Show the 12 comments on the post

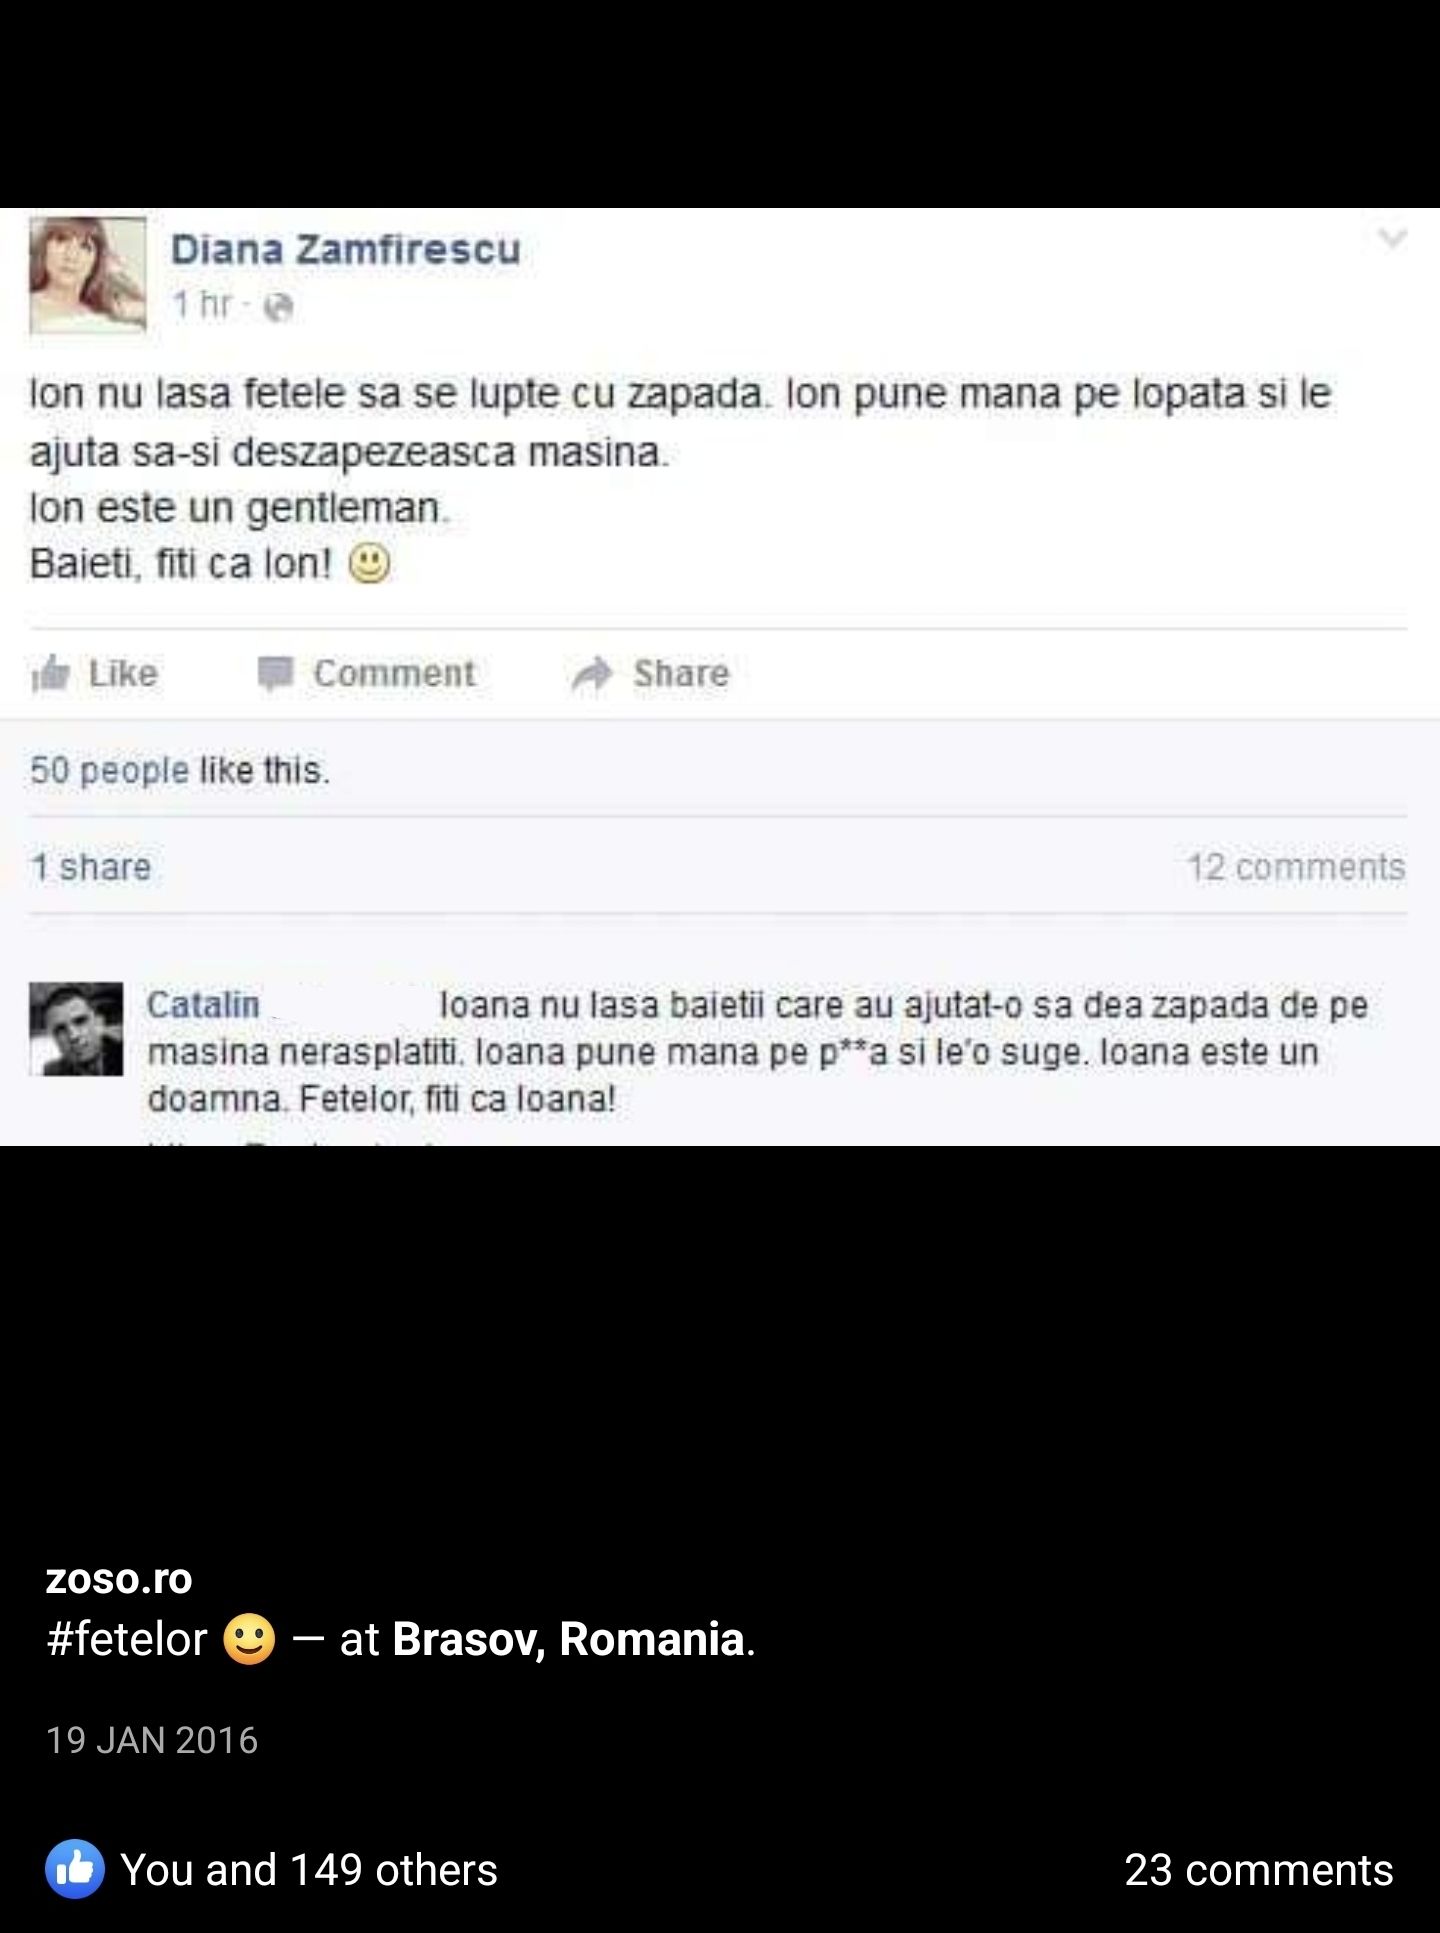click(1296, 867)
